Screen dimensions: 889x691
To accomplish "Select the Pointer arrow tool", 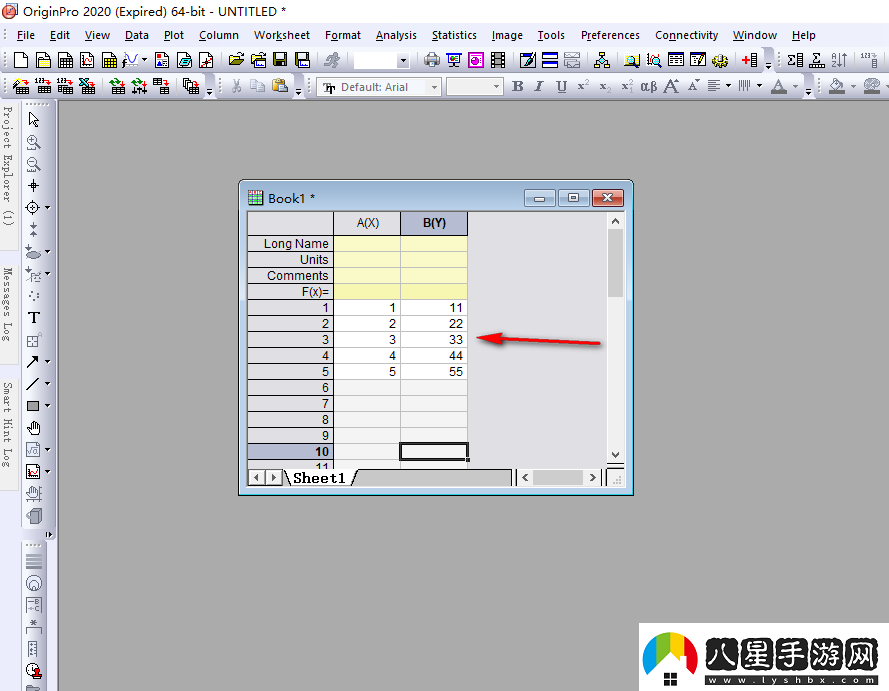I will click(33, 120).
